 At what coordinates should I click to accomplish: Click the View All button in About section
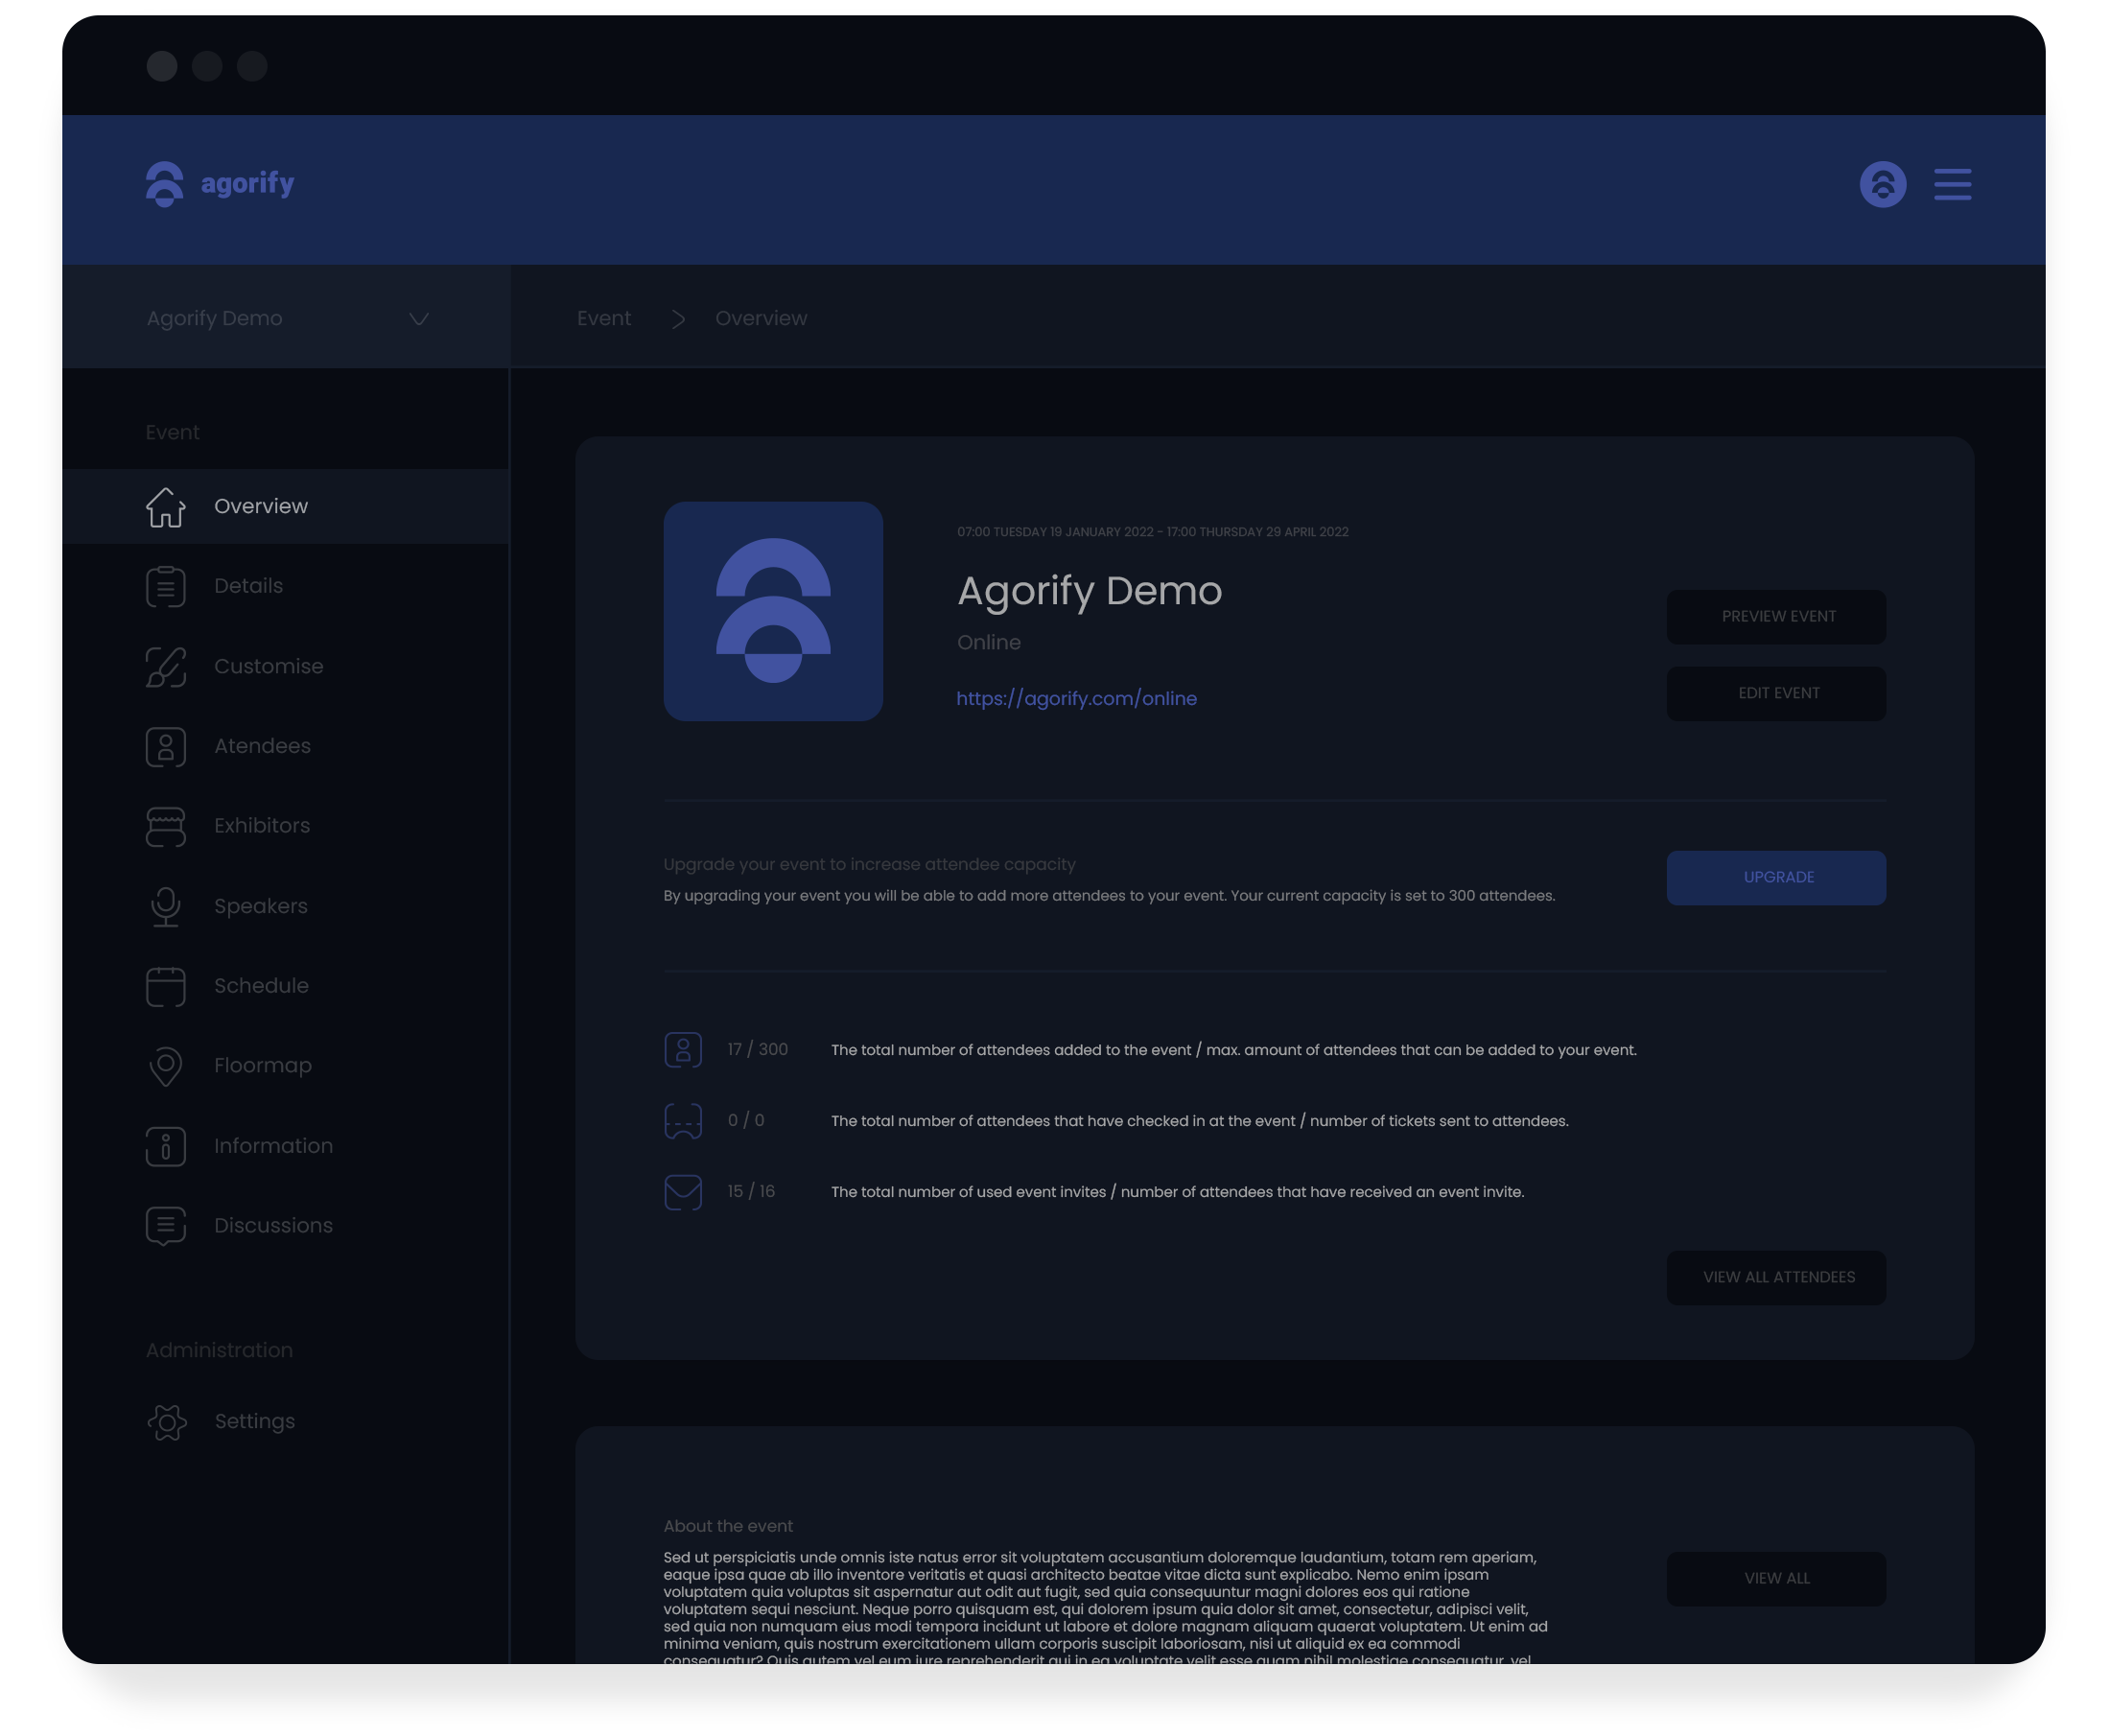point(1776,1579)
